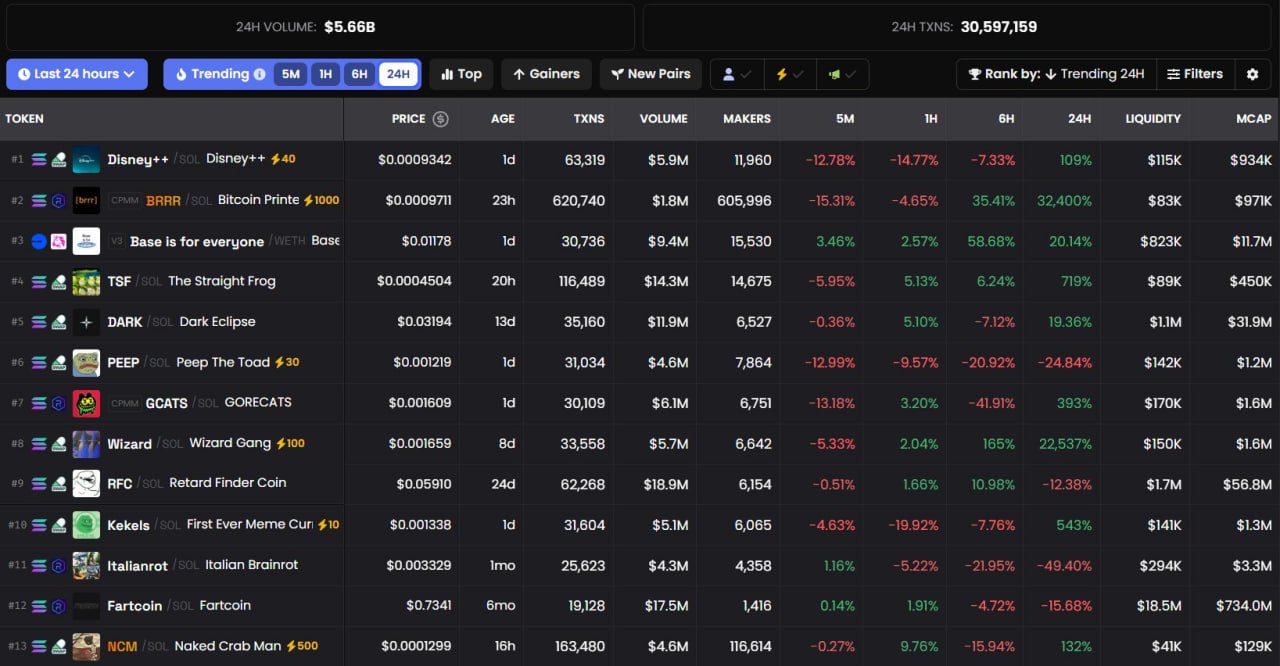Click the DARK token star logo
Image resolution: width=1280 pixels, height=666 pixels.
(x=86, y=322)
